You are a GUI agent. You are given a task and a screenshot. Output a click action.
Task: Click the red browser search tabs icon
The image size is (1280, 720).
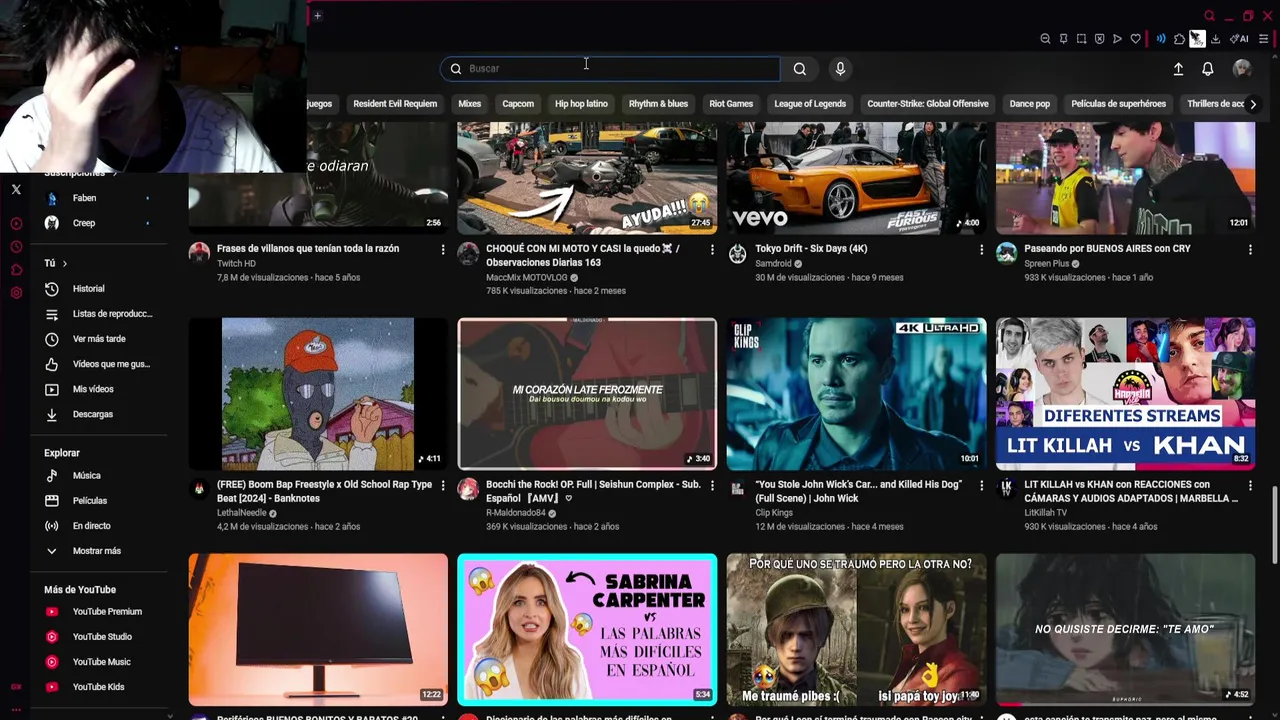coord(1209,16)
